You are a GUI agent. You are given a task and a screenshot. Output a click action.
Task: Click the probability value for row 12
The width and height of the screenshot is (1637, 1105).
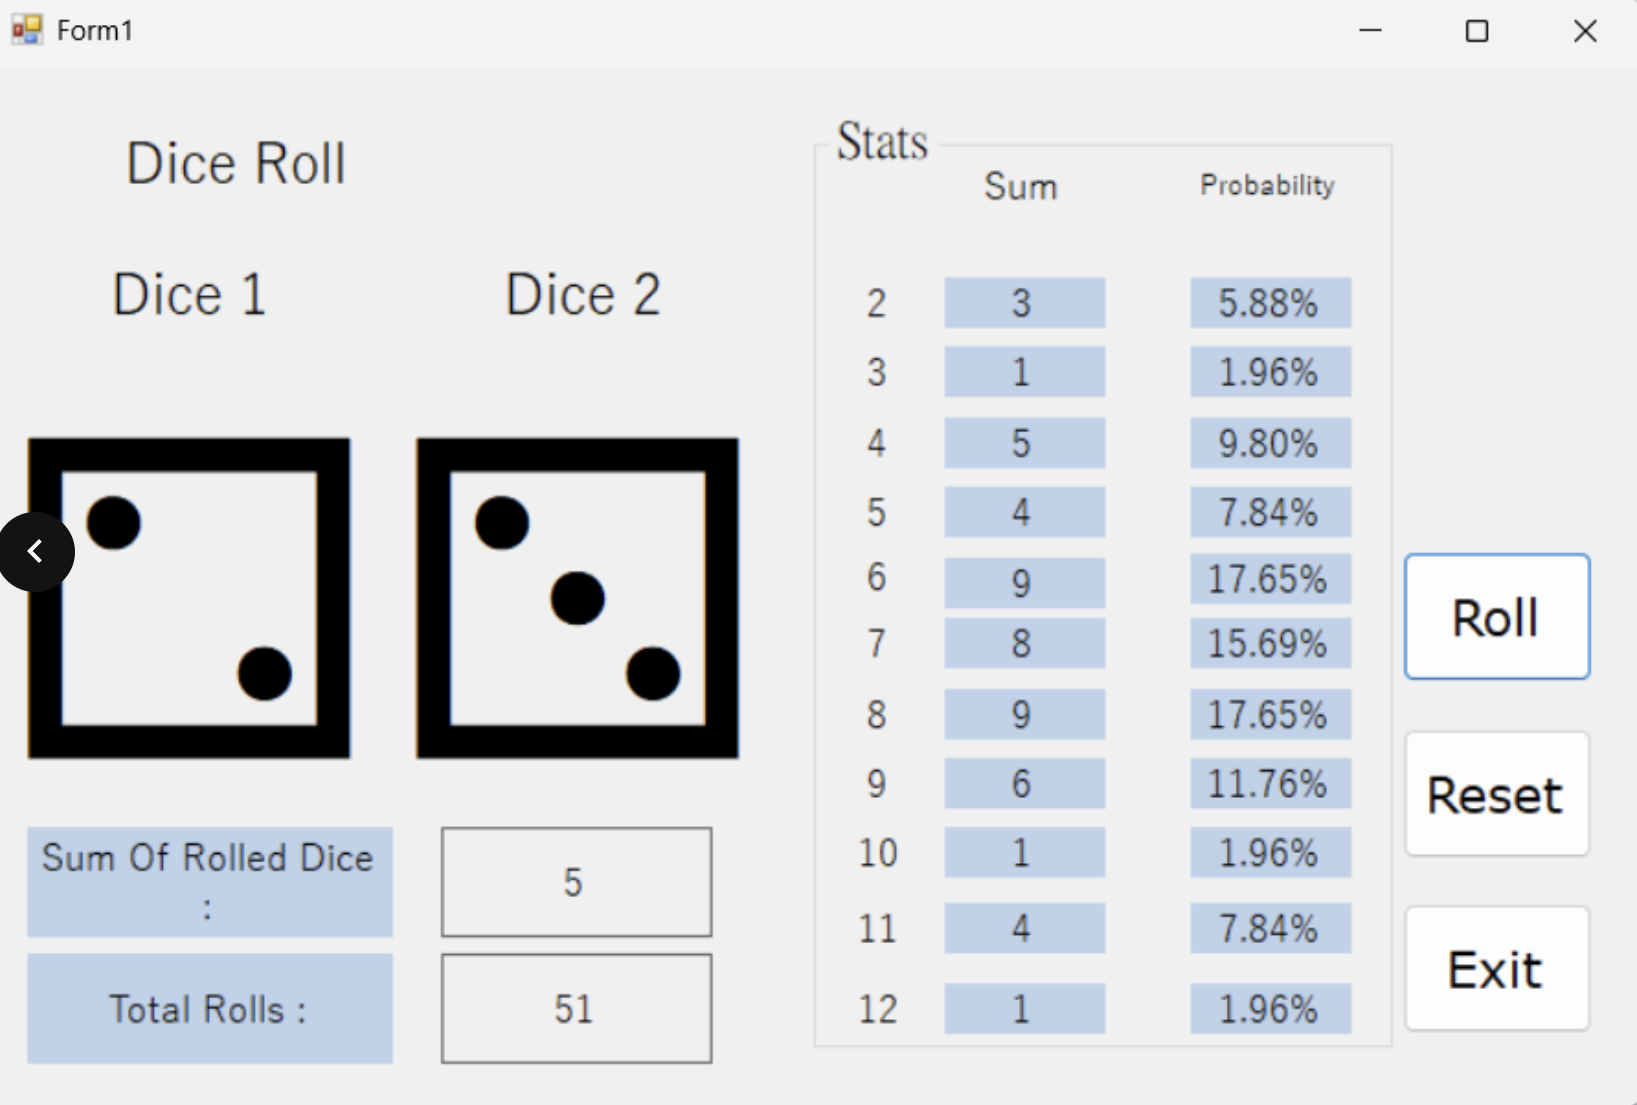[x=1270, y=1009]
